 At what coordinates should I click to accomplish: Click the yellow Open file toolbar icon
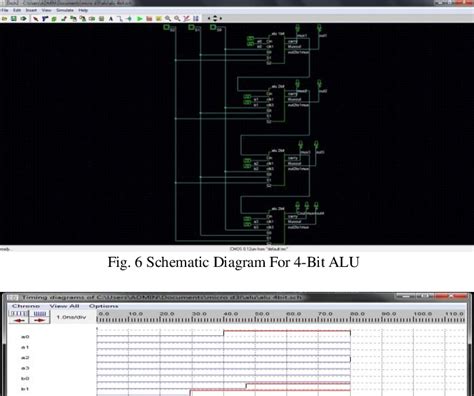tap(5, 19)
